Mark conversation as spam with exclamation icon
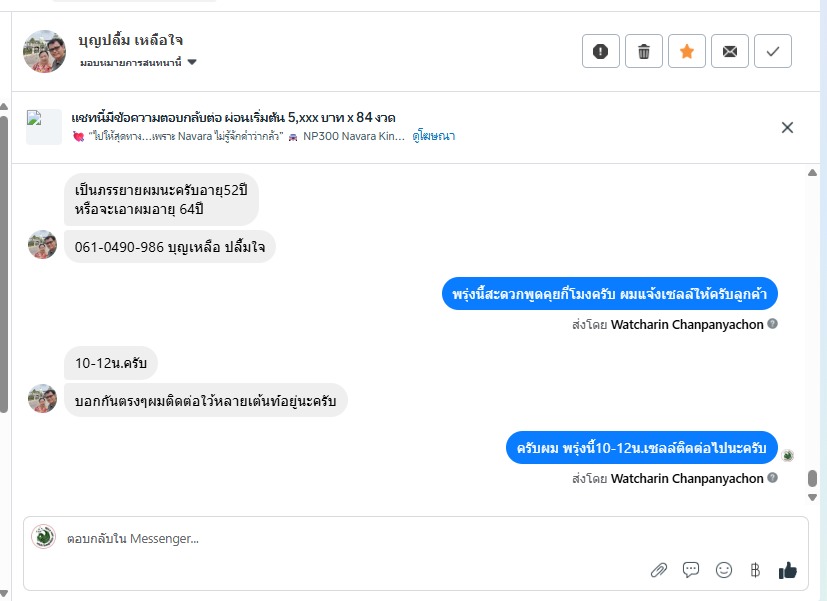Image resolution: width=827 pixels, height=601 pixels. coord(600,52)
